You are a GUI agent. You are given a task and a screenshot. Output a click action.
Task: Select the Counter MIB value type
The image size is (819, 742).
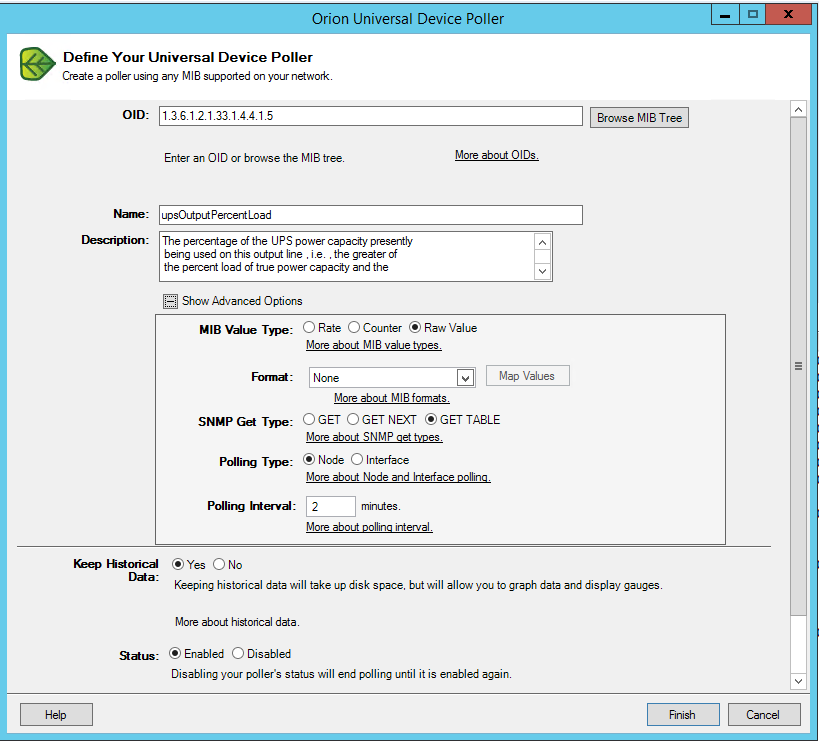pyautogui.click(x=354, y=327)
